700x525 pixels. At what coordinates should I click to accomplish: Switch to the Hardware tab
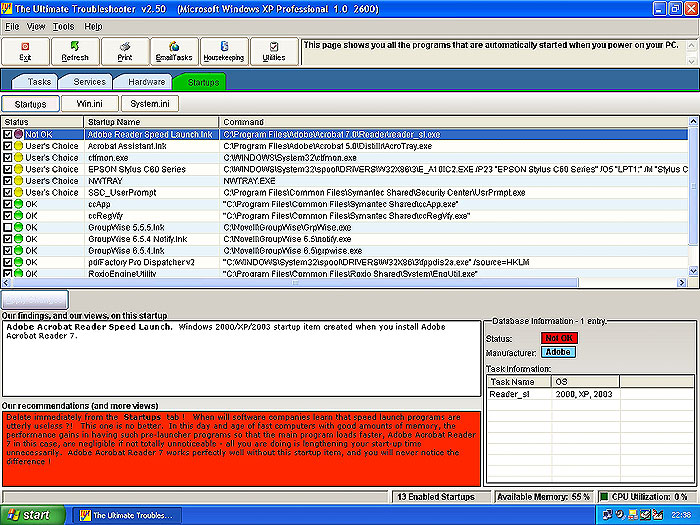(x=145, y=82)
